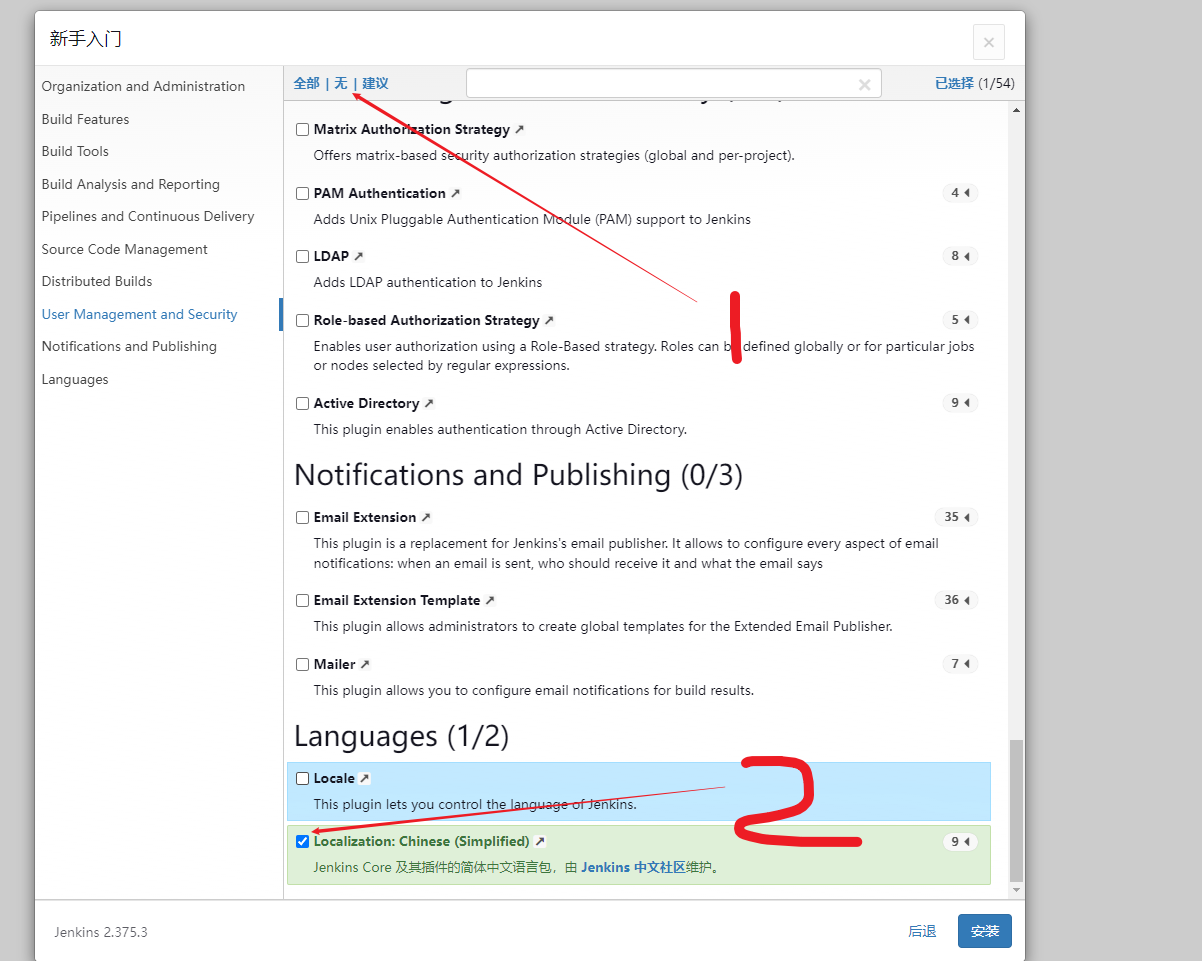Expand the 9 dependencies badge for Active Directory
This screenshot has width=1202, height=961.
click(x=960, y=403)
